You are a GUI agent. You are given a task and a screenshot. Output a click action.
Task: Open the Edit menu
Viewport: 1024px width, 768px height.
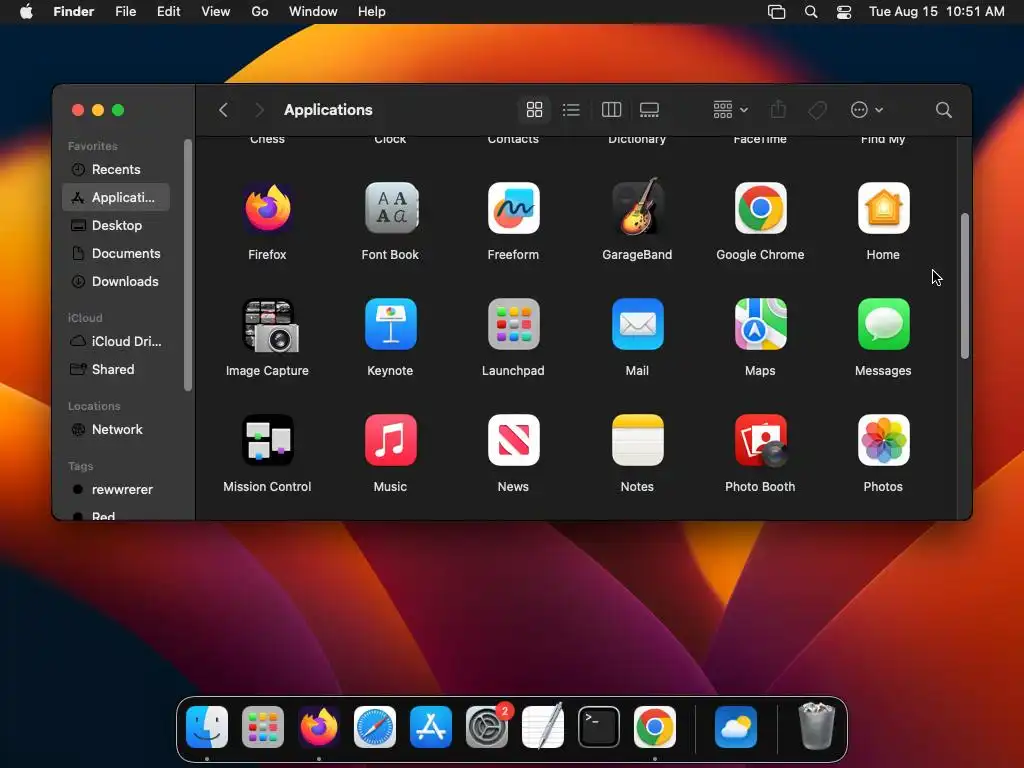[168, 12]
